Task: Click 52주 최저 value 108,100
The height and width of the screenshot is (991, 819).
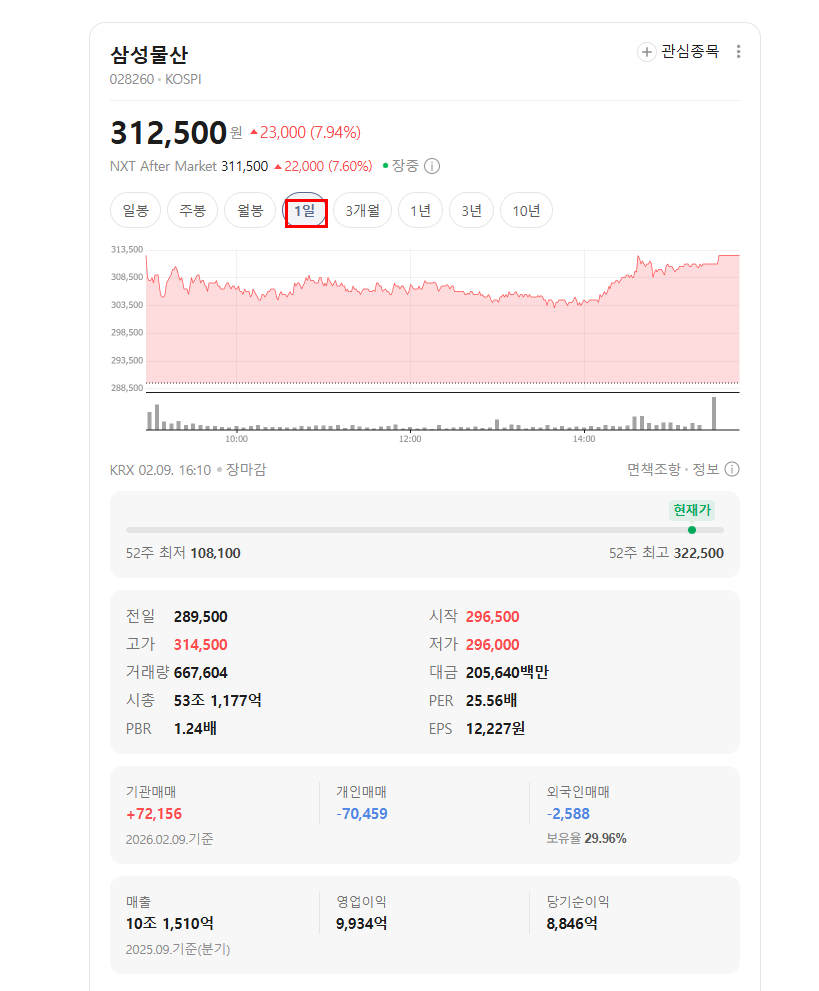Action: pyautogui.click(x=215, y=553)
